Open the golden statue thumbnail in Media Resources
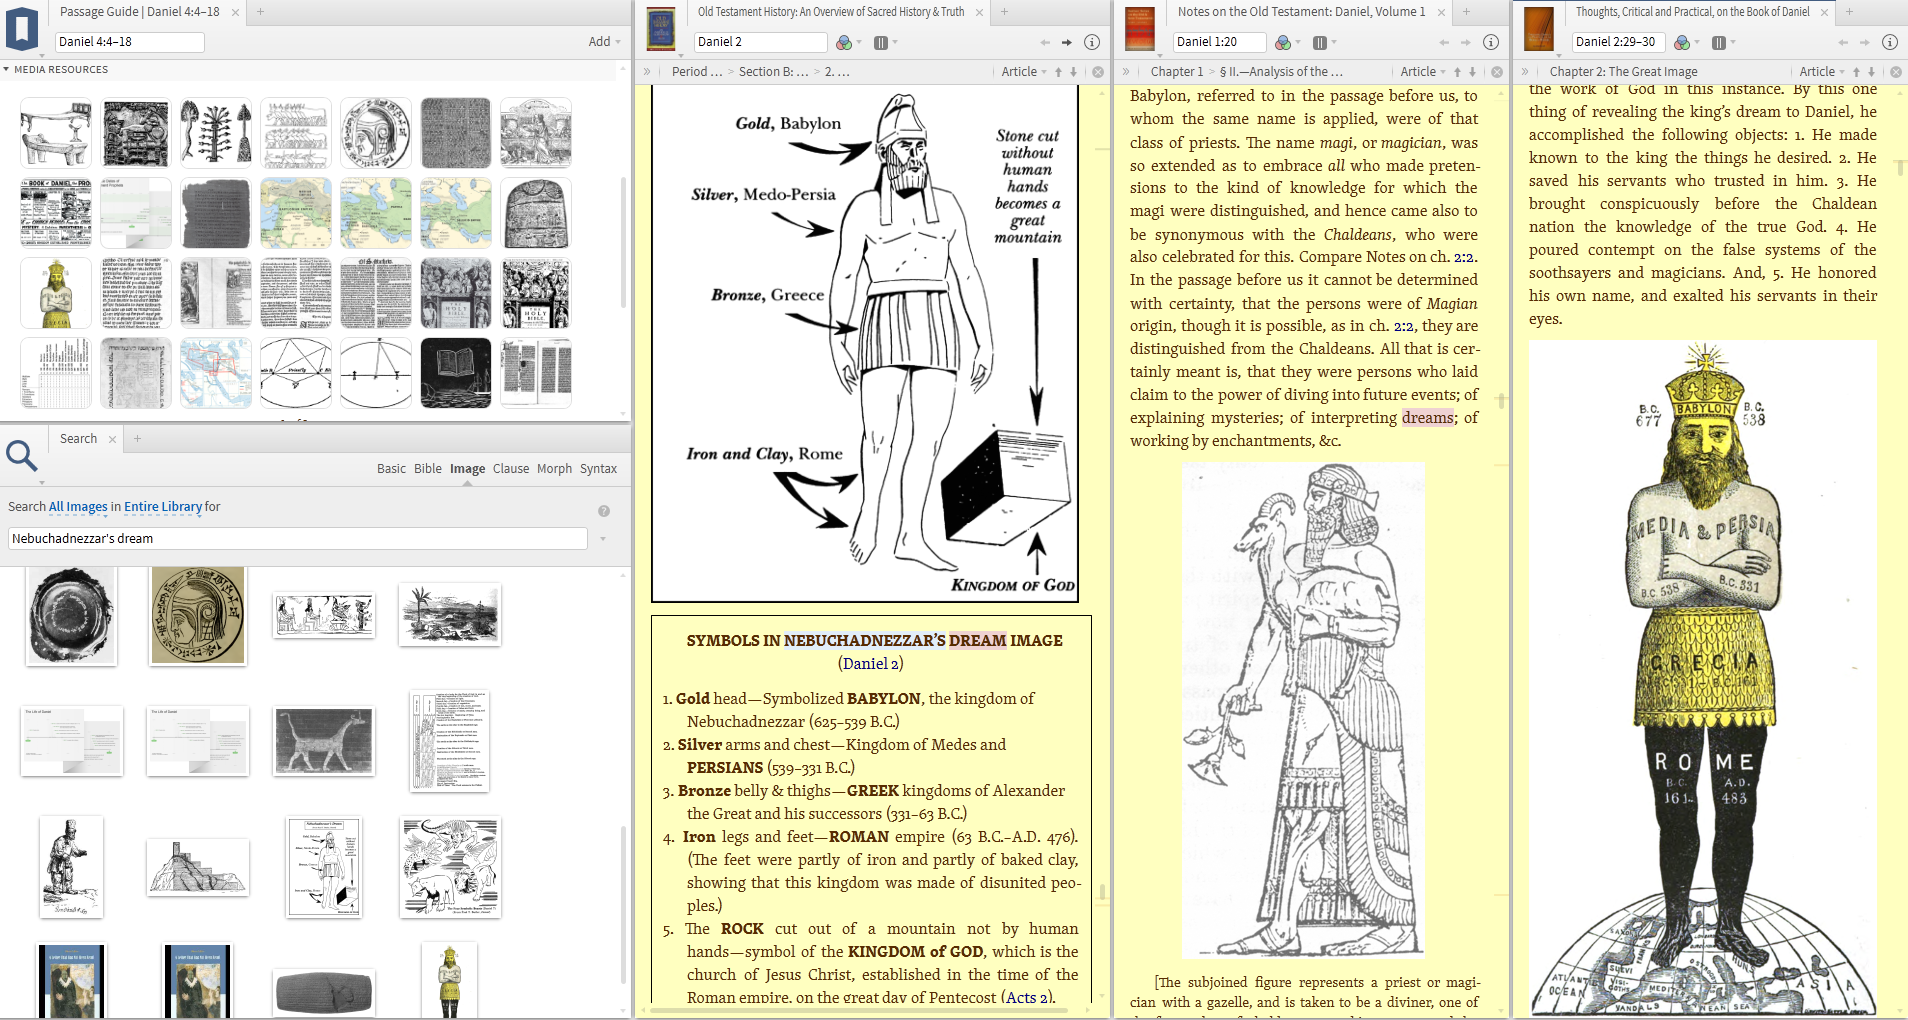This screenshot has height=1020, width=1908. coord(56,293)
